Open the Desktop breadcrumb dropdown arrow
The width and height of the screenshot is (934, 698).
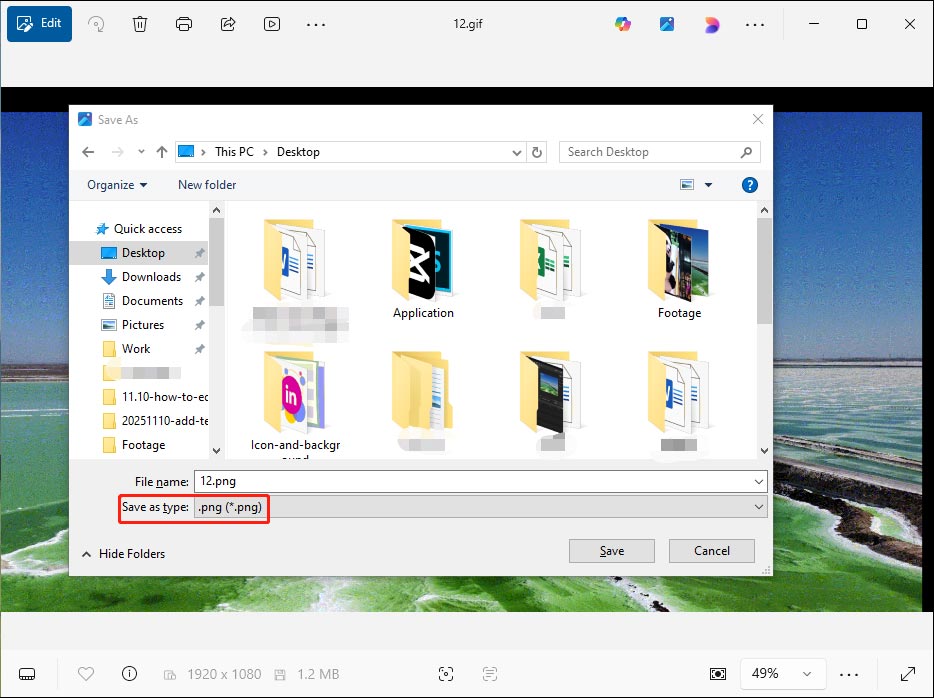click(517, 151)
